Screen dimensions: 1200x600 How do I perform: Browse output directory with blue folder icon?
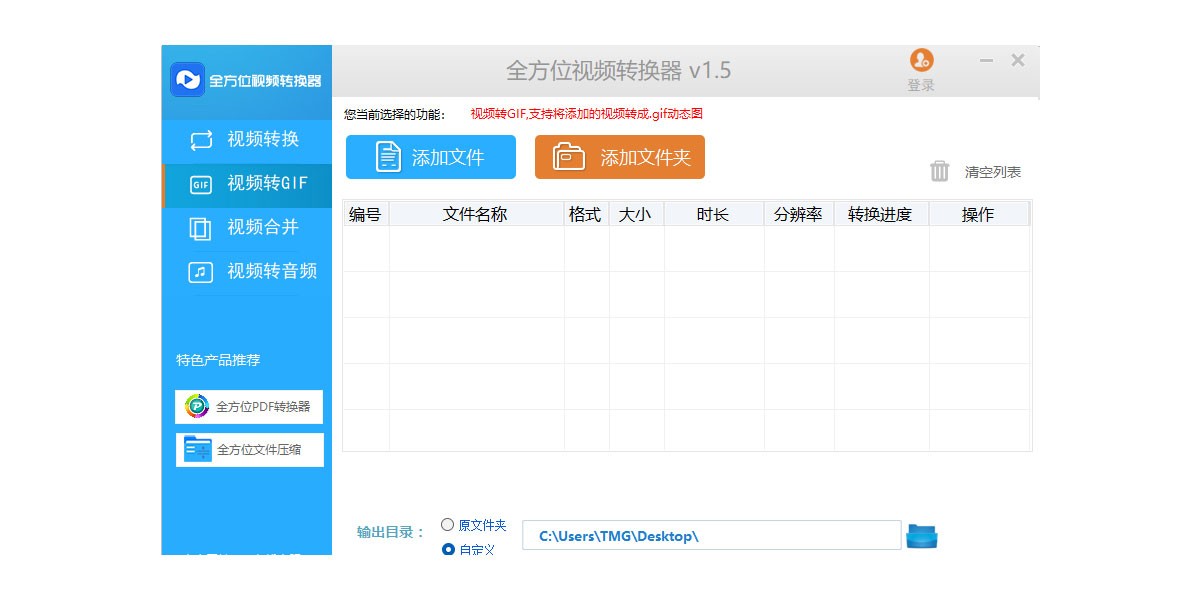(x=922, y=536)
